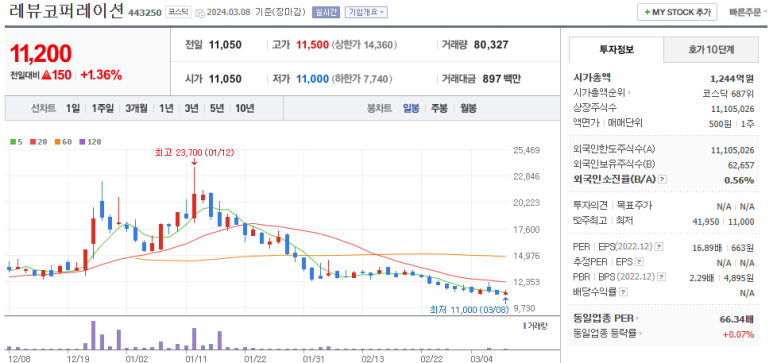Switch to the 호가10단계 tab
773x363 pixels.
pyautogui.click(x=711, y=49)
